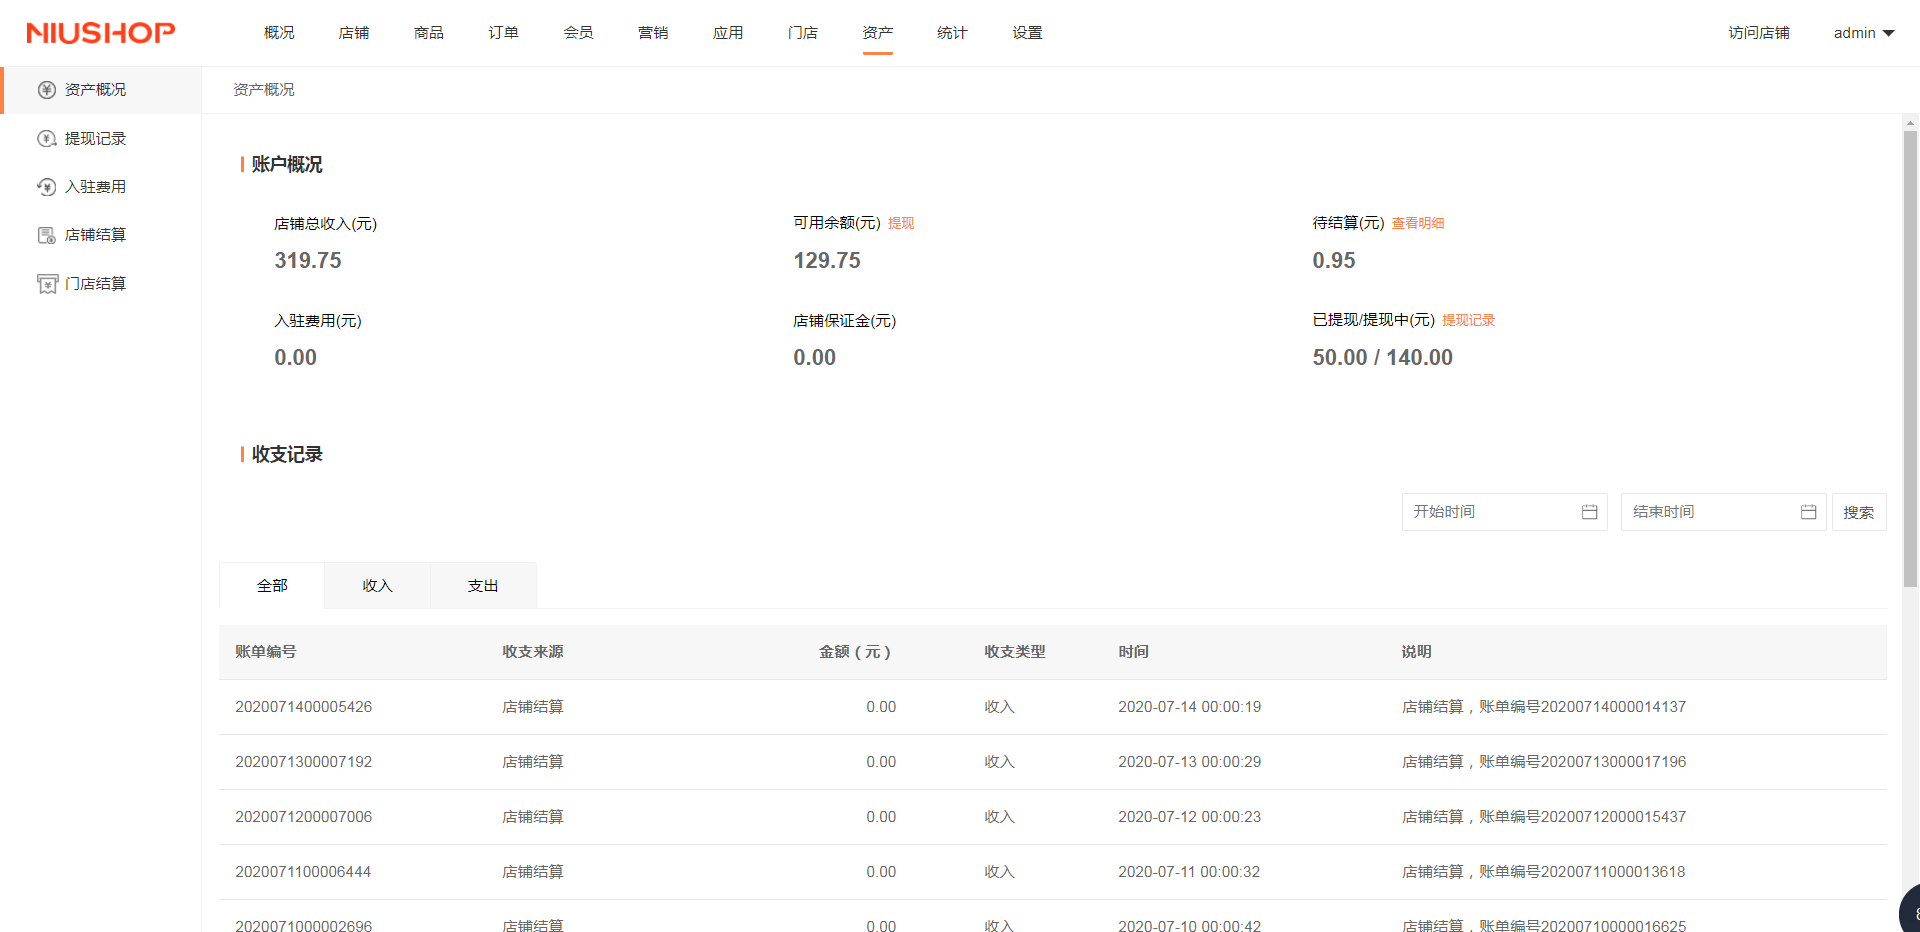Viewport: 1920px width, 932px height.
Task: Open the 应用 top menu
Action: pos(728,33)
